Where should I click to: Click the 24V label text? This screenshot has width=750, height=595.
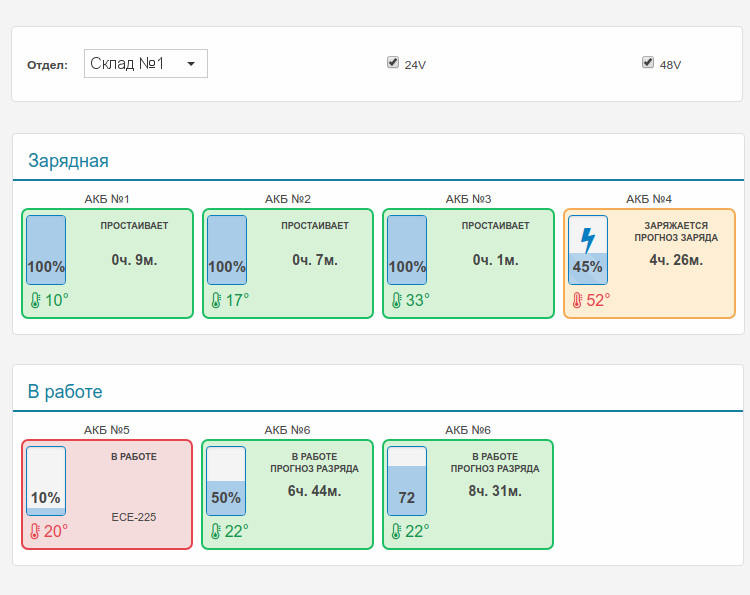pyautogui.click(x=415, y=65)
